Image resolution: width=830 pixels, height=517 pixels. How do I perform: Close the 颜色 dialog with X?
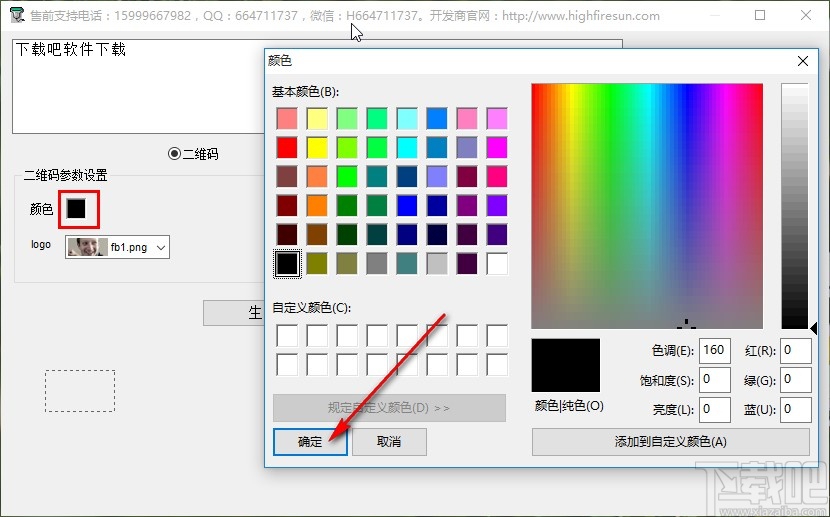pos(802,61)
